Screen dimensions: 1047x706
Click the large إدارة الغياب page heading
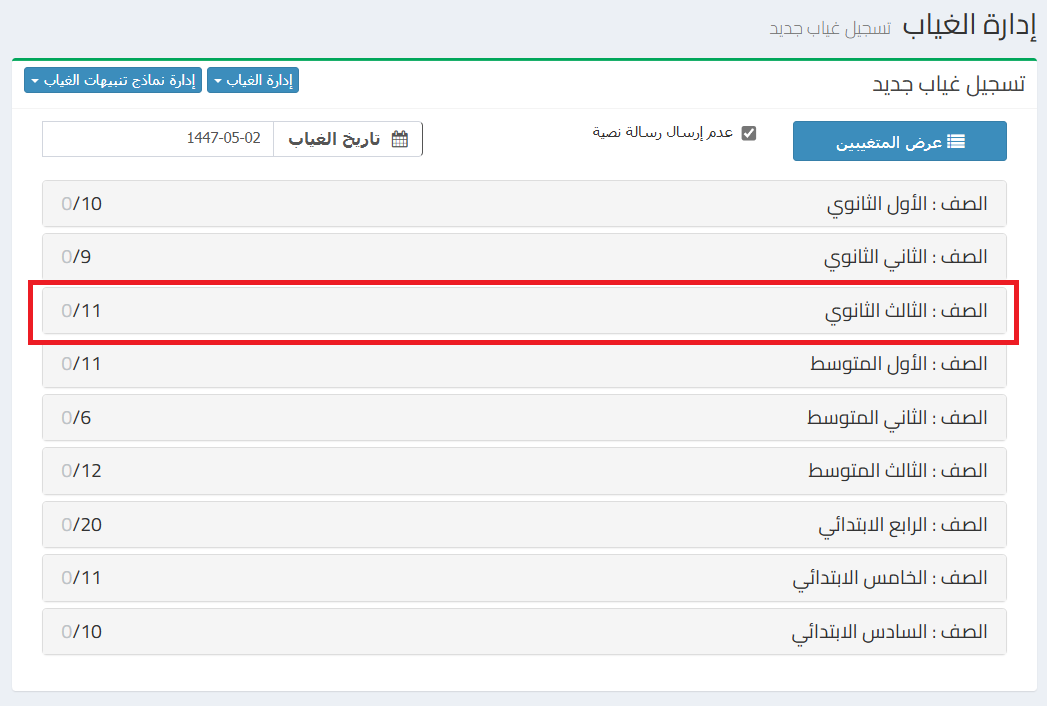[964, 25]
